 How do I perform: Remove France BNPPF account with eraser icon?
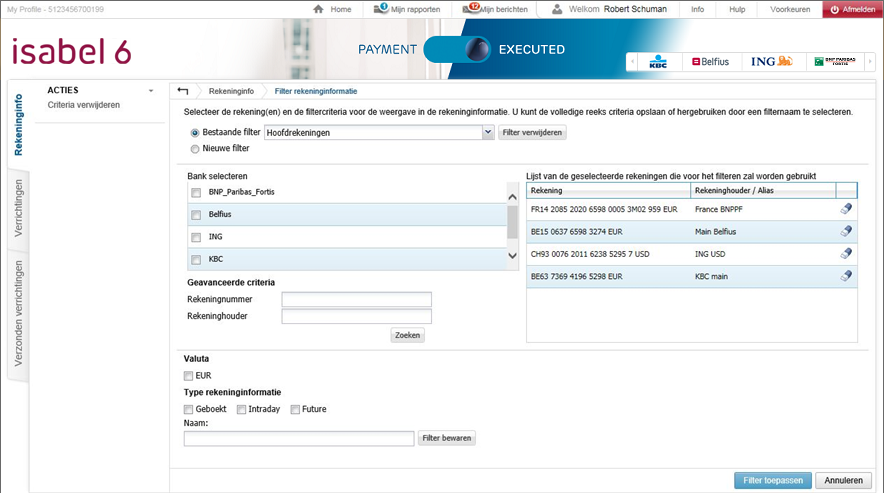point(846,209)
